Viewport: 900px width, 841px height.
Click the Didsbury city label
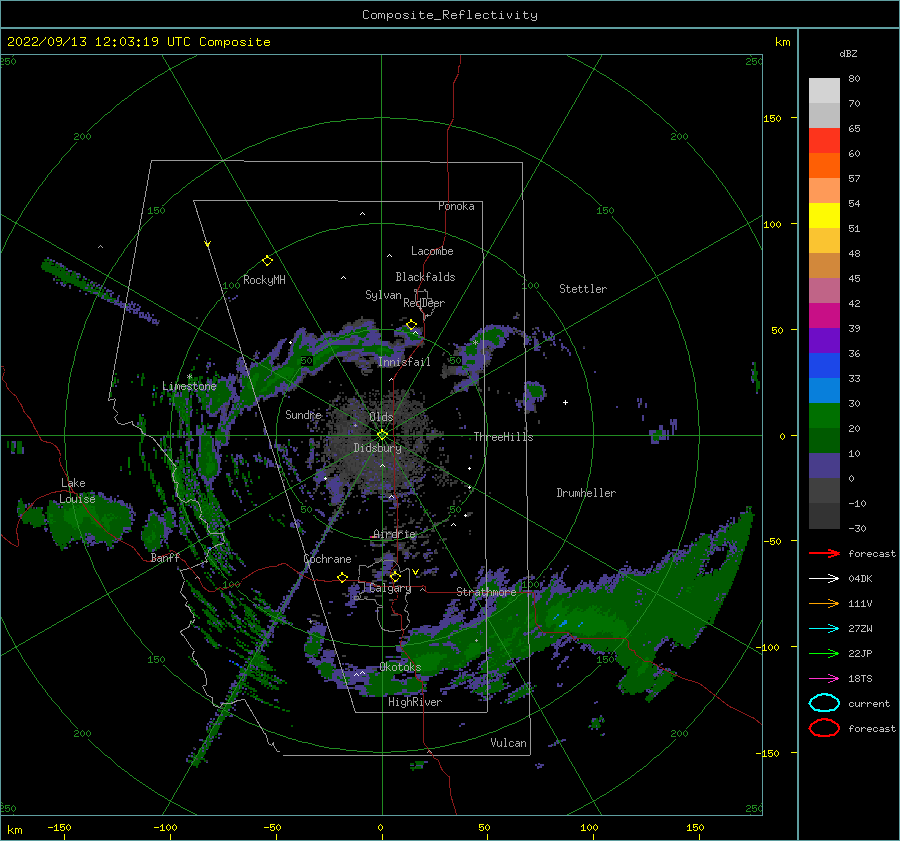pyautogui.click(x=378, y=448)
